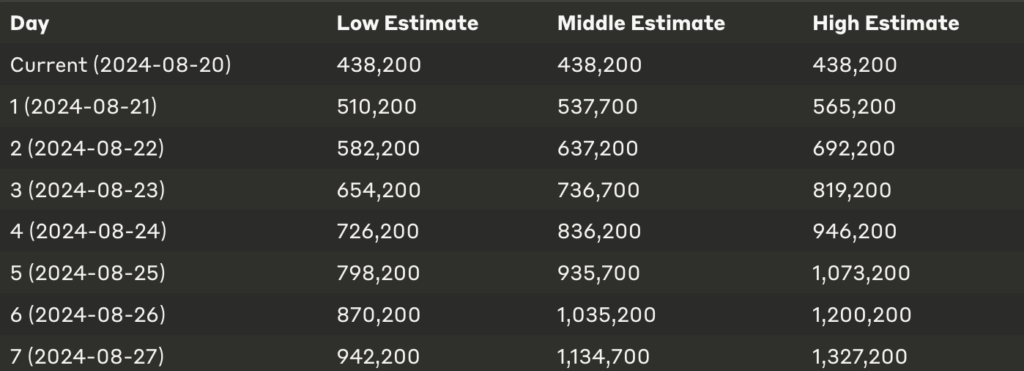Click the low estimate value 510,200
Viewport: 1024px width, 371px height.
[376, 106]
